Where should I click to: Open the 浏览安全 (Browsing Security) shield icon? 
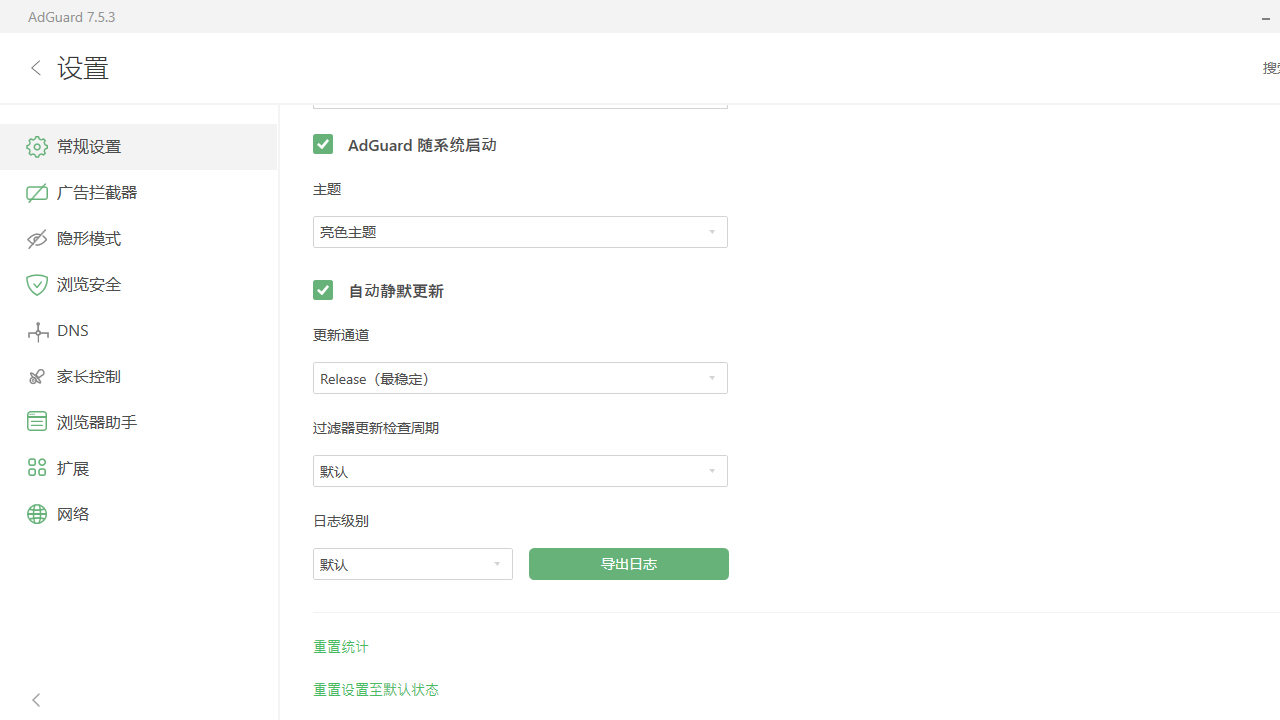[37, 284]
